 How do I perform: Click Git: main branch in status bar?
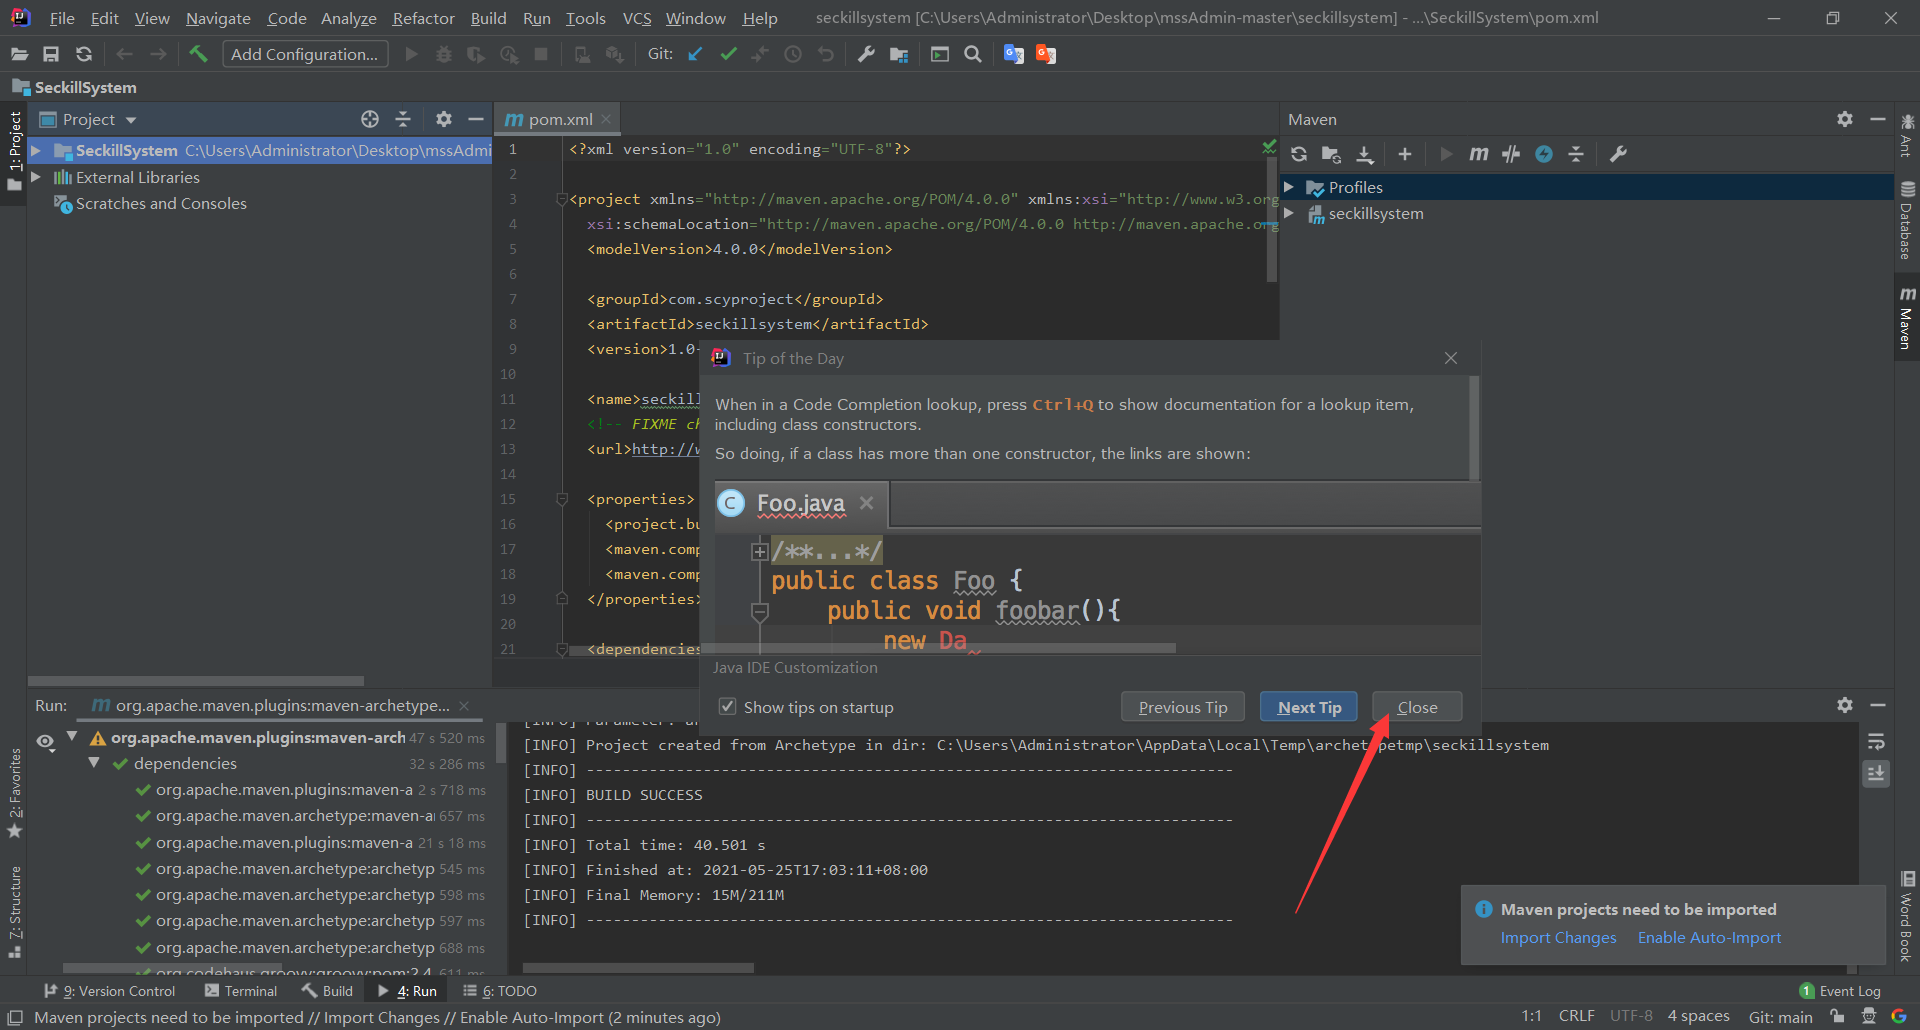click(x=1780, y=1017)
